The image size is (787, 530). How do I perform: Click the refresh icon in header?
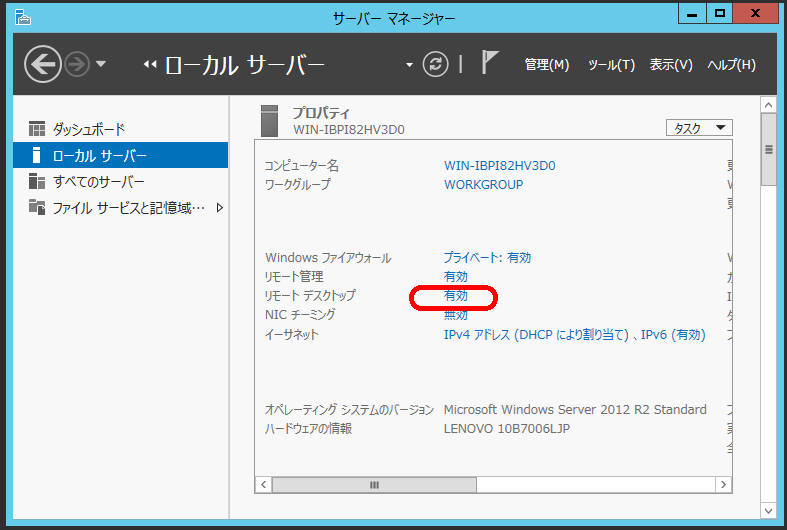click(x=435, y=64)
